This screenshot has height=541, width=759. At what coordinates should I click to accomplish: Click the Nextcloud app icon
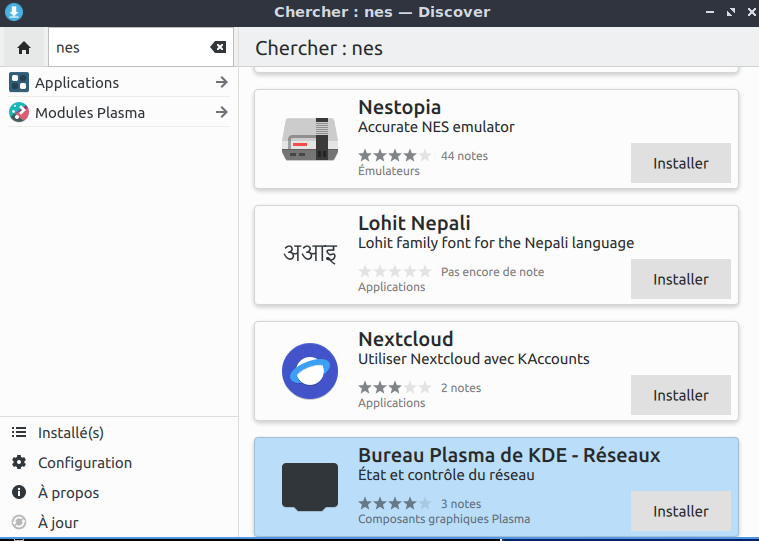click(309, 371)
